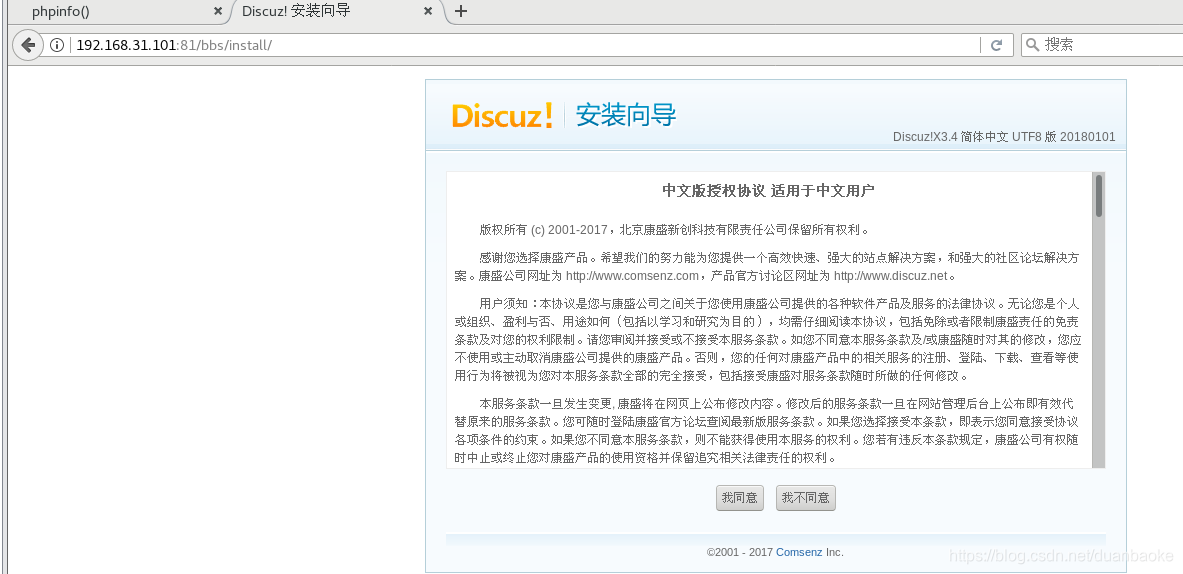The image size is (1183, 574).
Task: Click the text http://www.comsenz.com
Action: tap(632, 276)
